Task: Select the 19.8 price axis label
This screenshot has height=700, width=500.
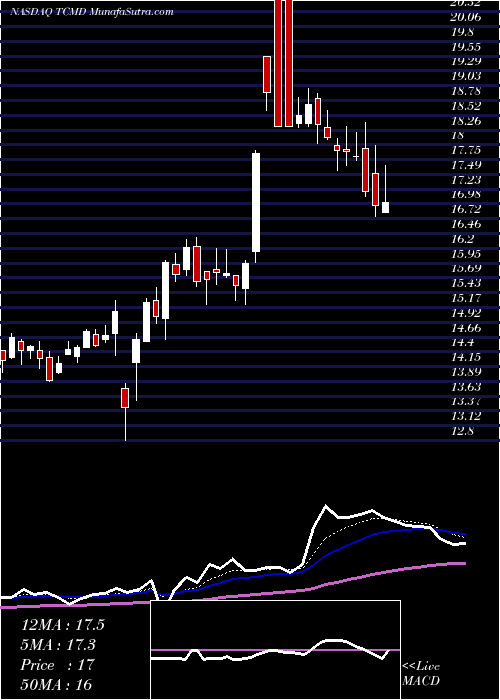Action: click(x=462, y=32)
